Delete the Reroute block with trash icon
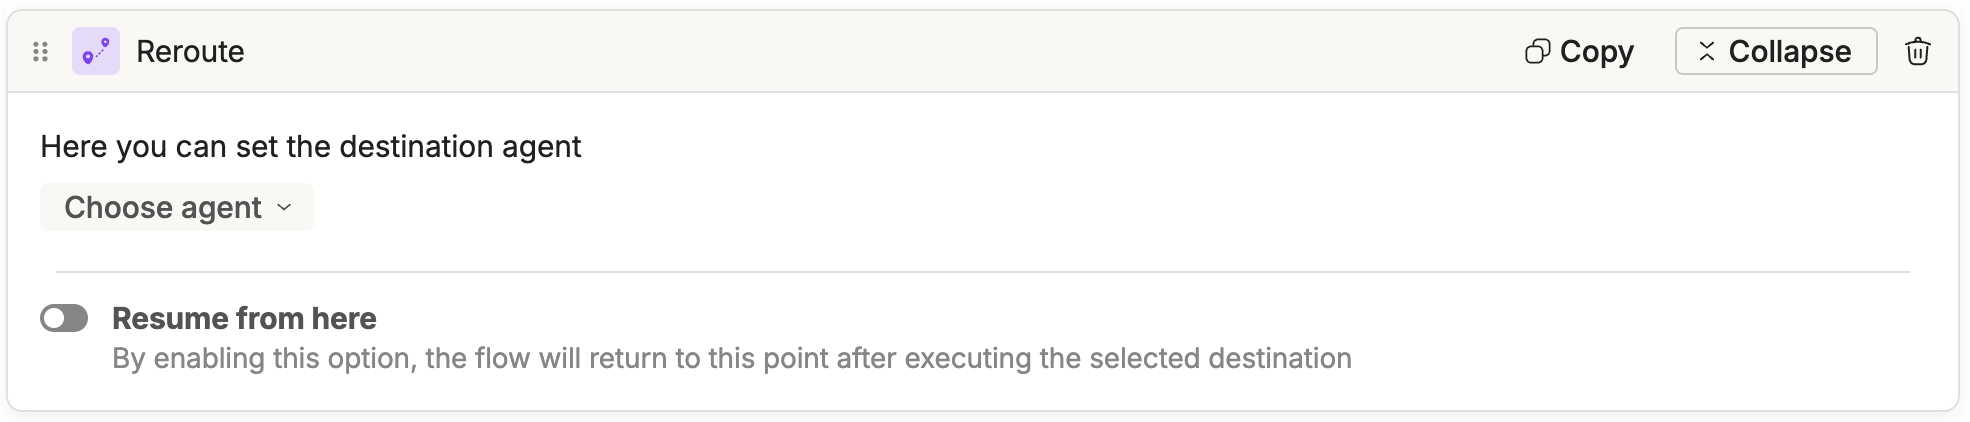The width and height of the screenshot is (1970, 422). pyautogui.click(x=1917, y=52)
